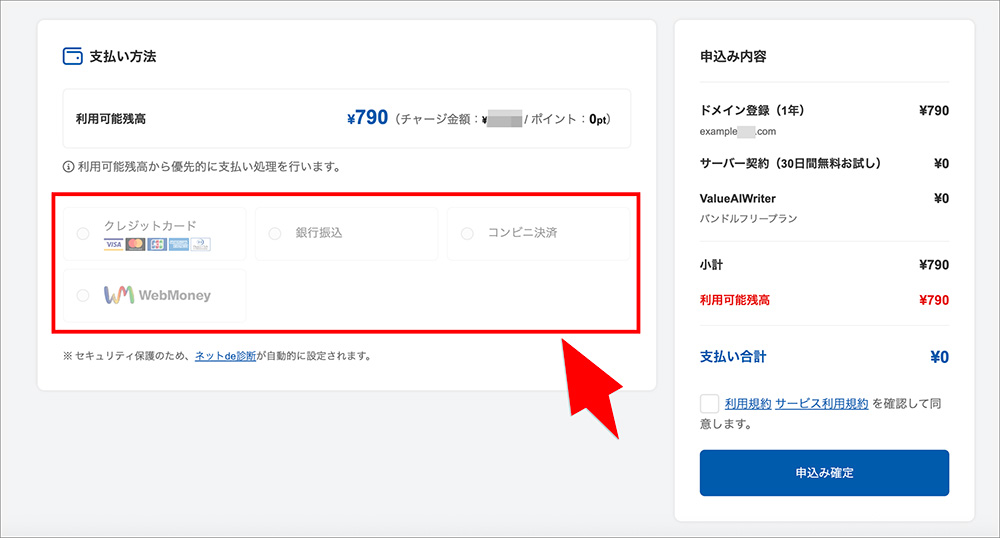Click the ¥790 available balance amount
The width and height of the screenshot is (1000, 538).
pos(367,118)
